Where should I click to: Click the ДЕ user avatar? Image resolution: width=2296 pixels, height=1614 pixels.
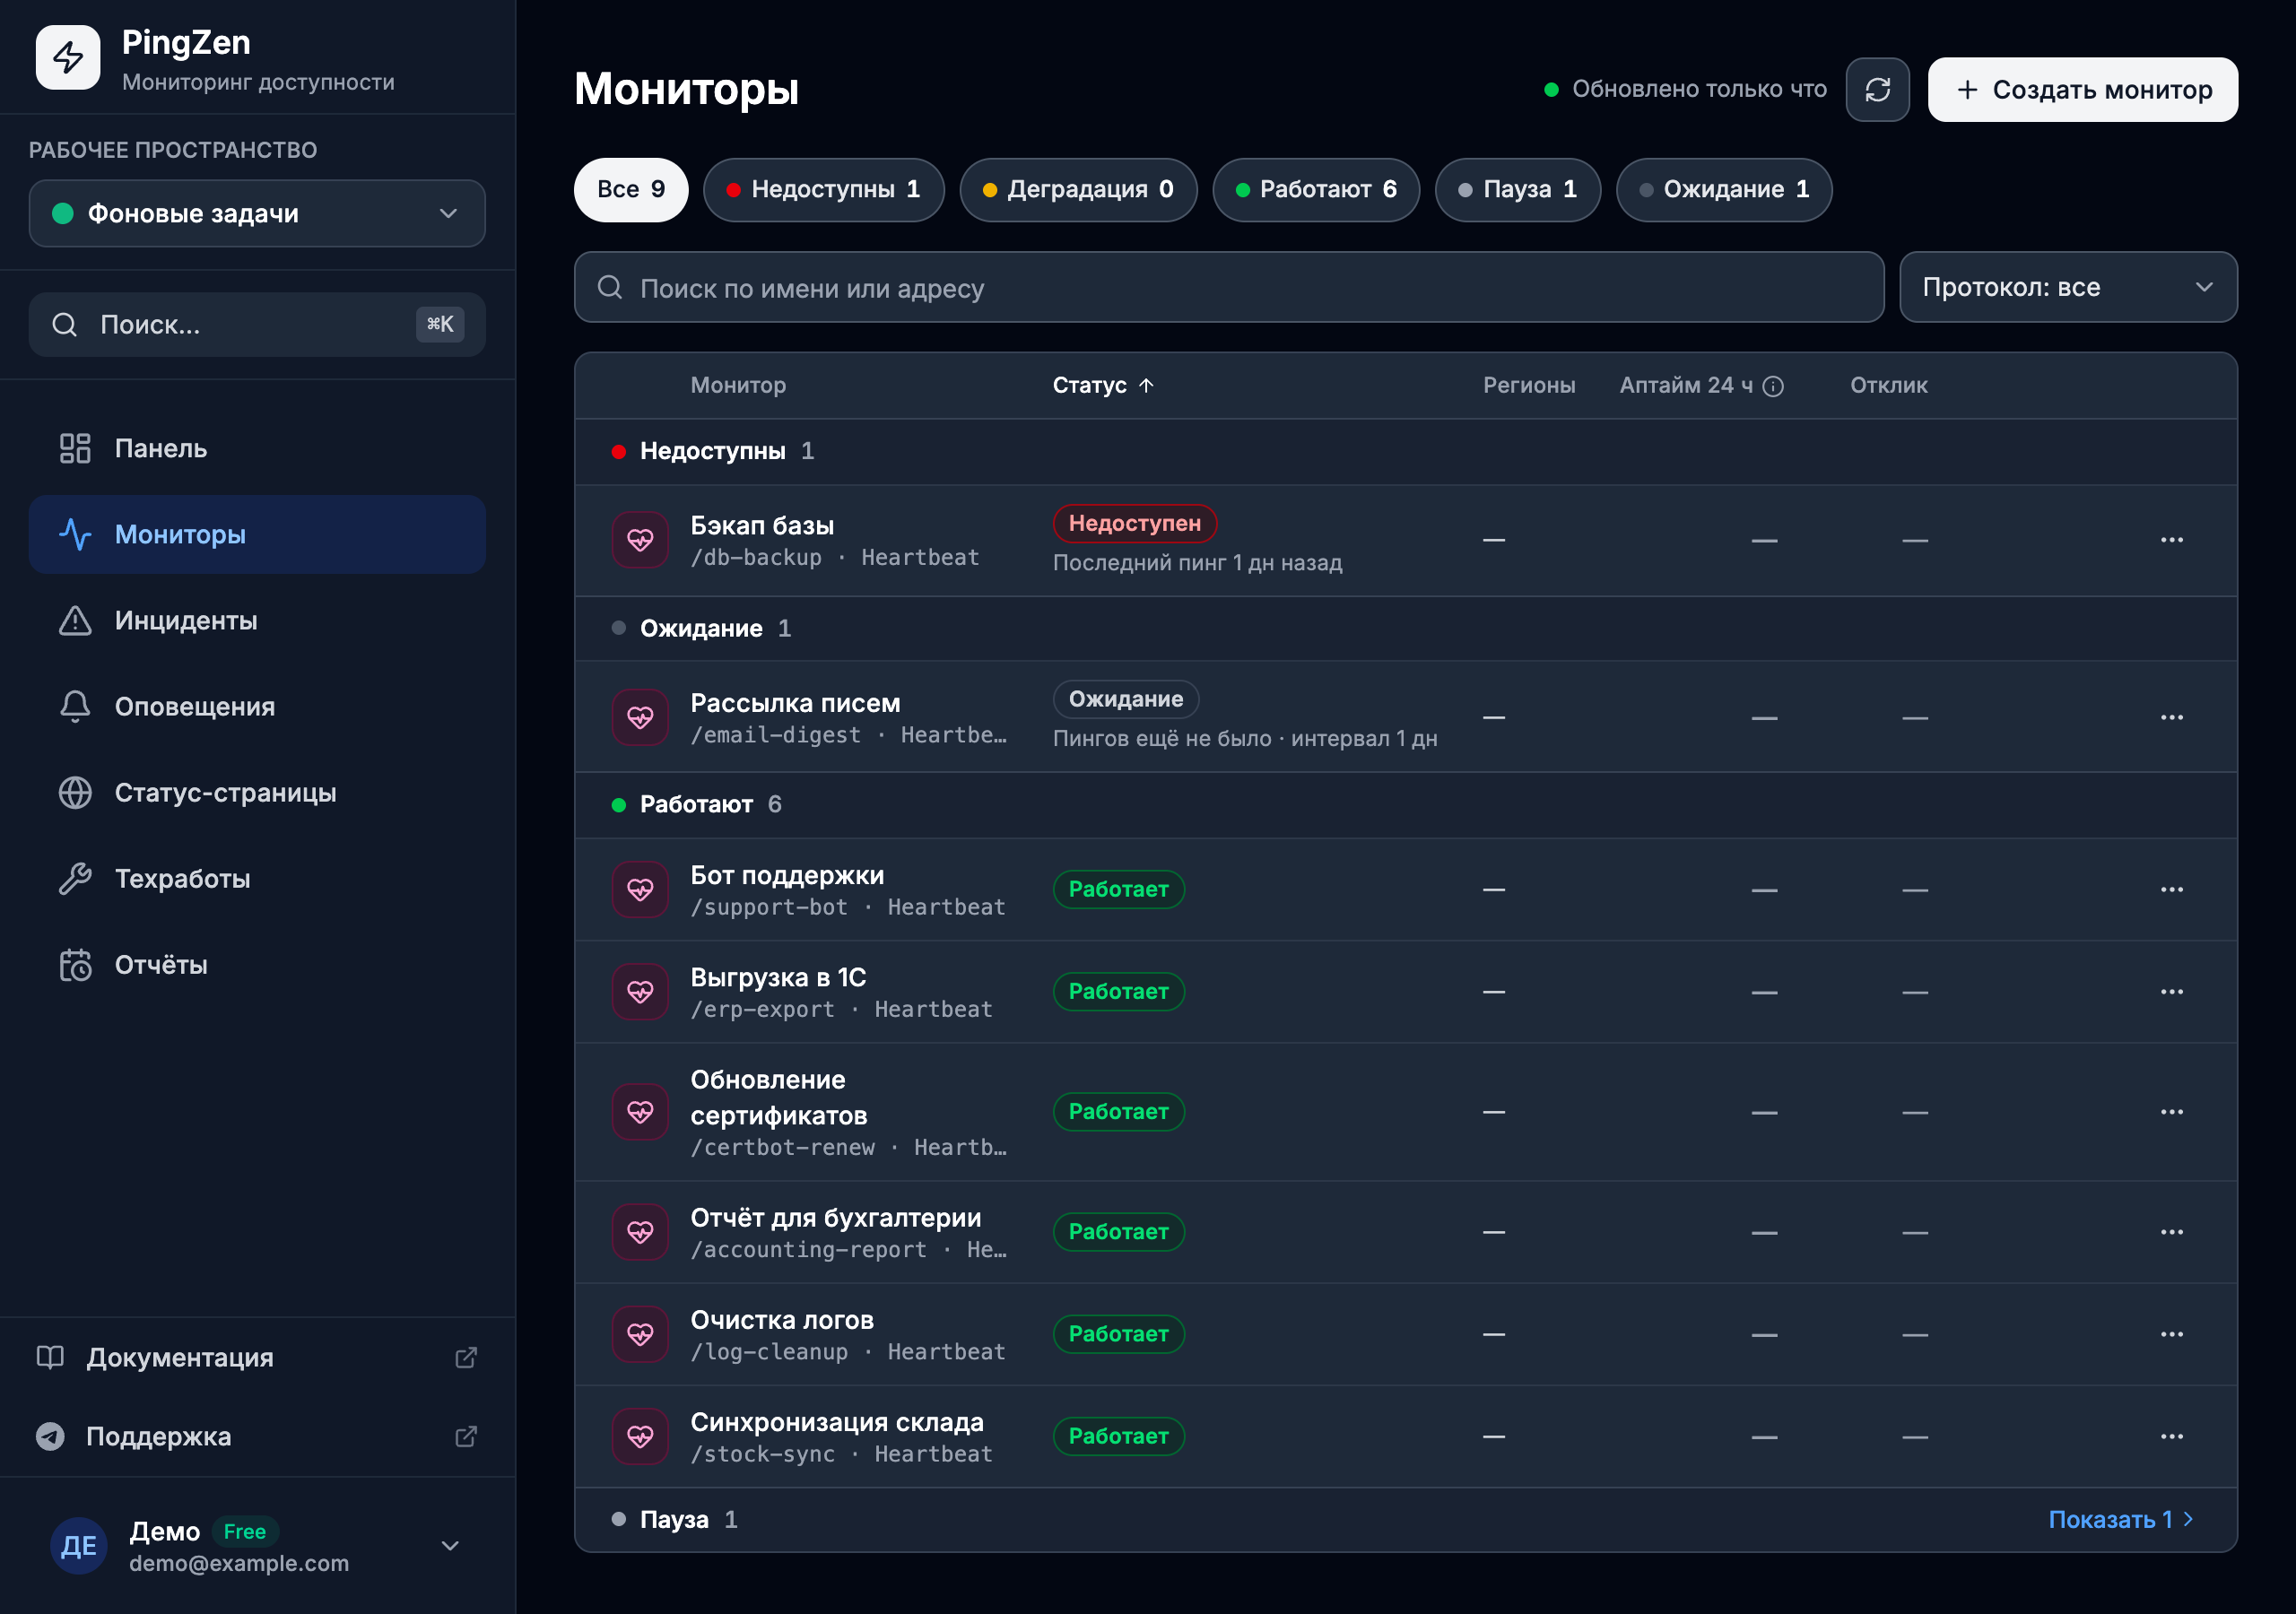point(79,1545)
